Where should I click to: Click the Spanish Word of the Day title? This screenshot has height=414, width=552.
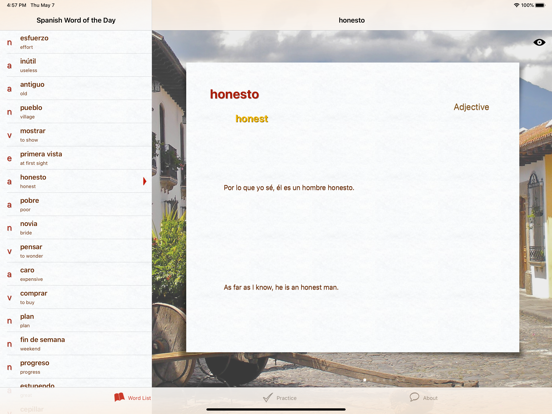[76, 20]
